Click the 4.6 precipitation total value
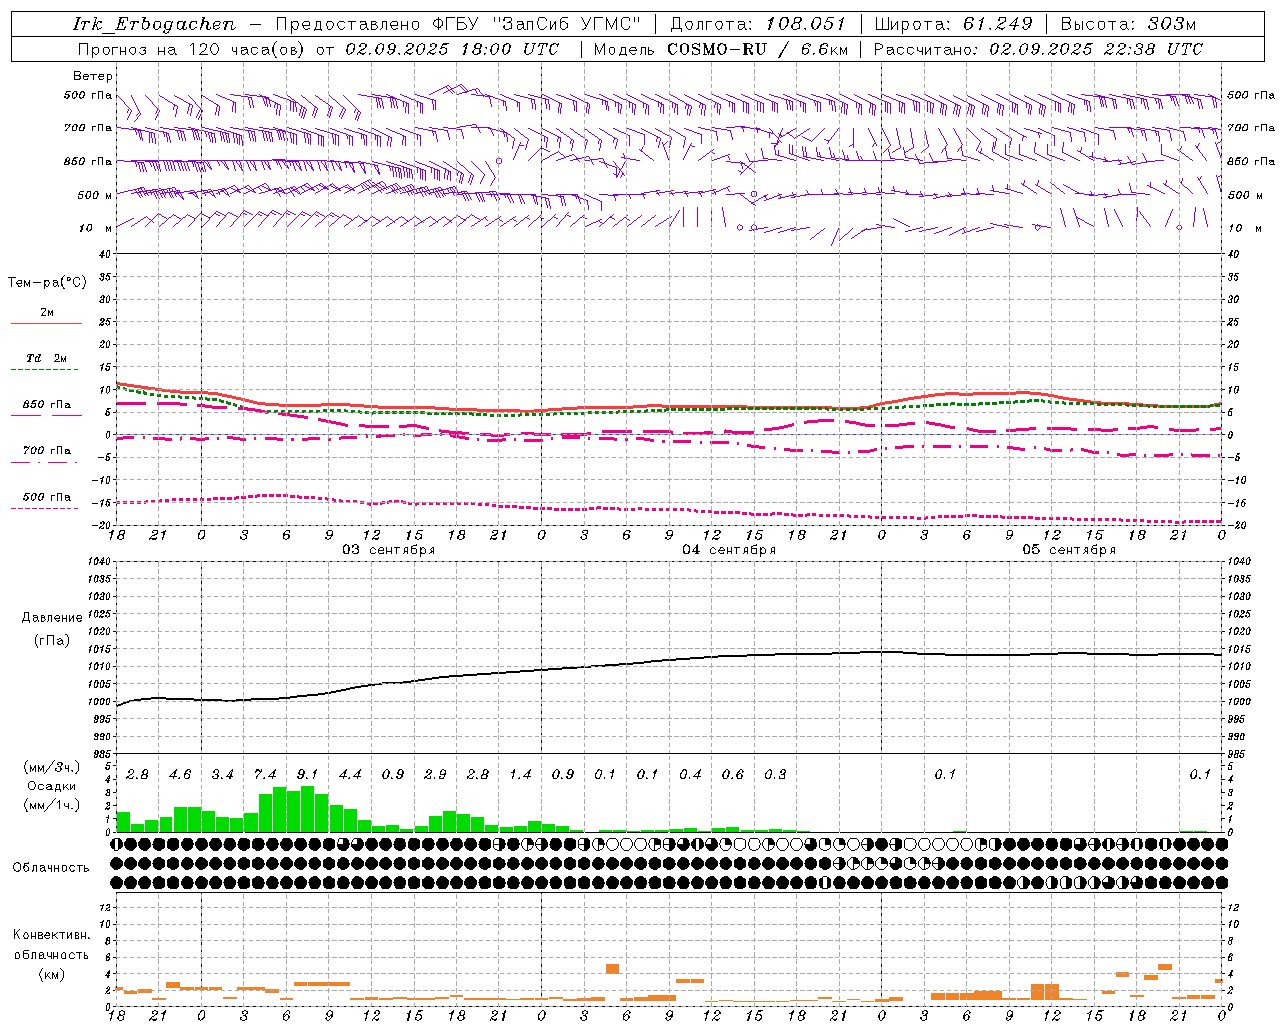This screenshot has height=1024, width=1280. pyautogui.click(x=180, y=775)
